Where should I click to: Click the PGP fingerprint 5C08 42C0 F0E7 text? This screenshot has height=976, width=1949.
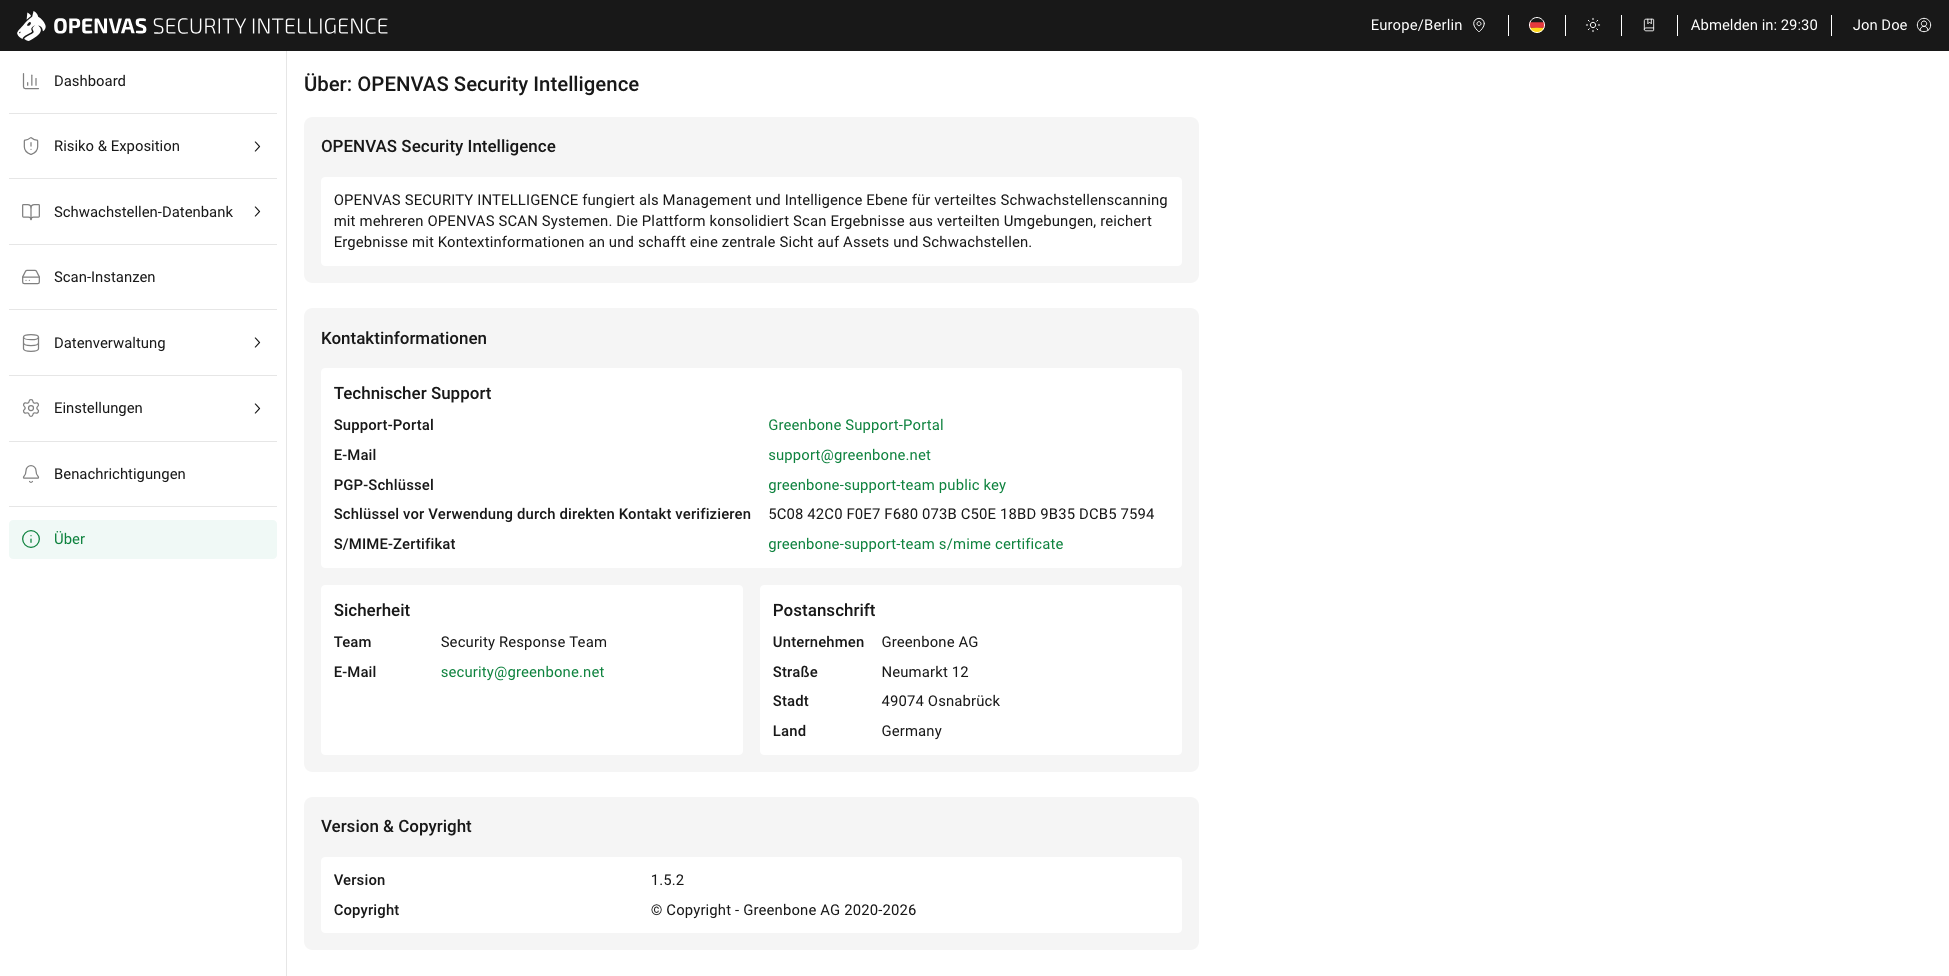(x=961, y=514)
